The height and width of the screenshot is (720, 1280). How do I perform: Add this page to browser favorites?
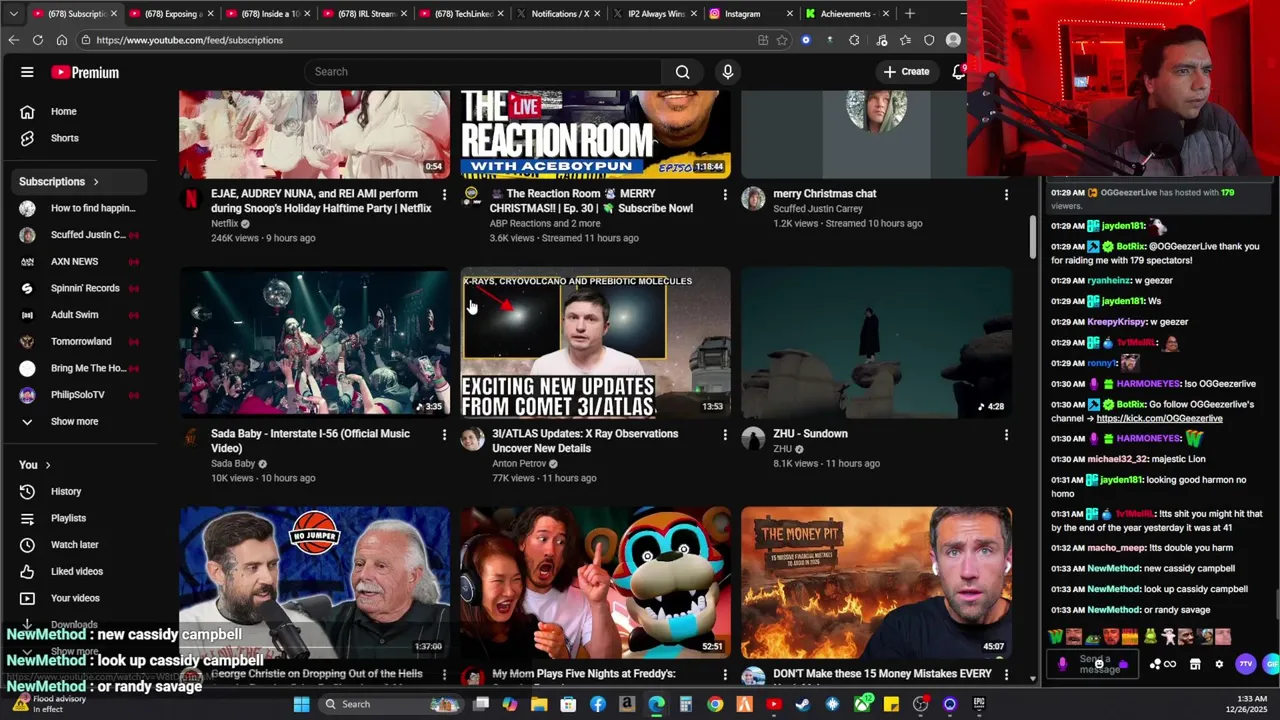[x=782, y=40]
